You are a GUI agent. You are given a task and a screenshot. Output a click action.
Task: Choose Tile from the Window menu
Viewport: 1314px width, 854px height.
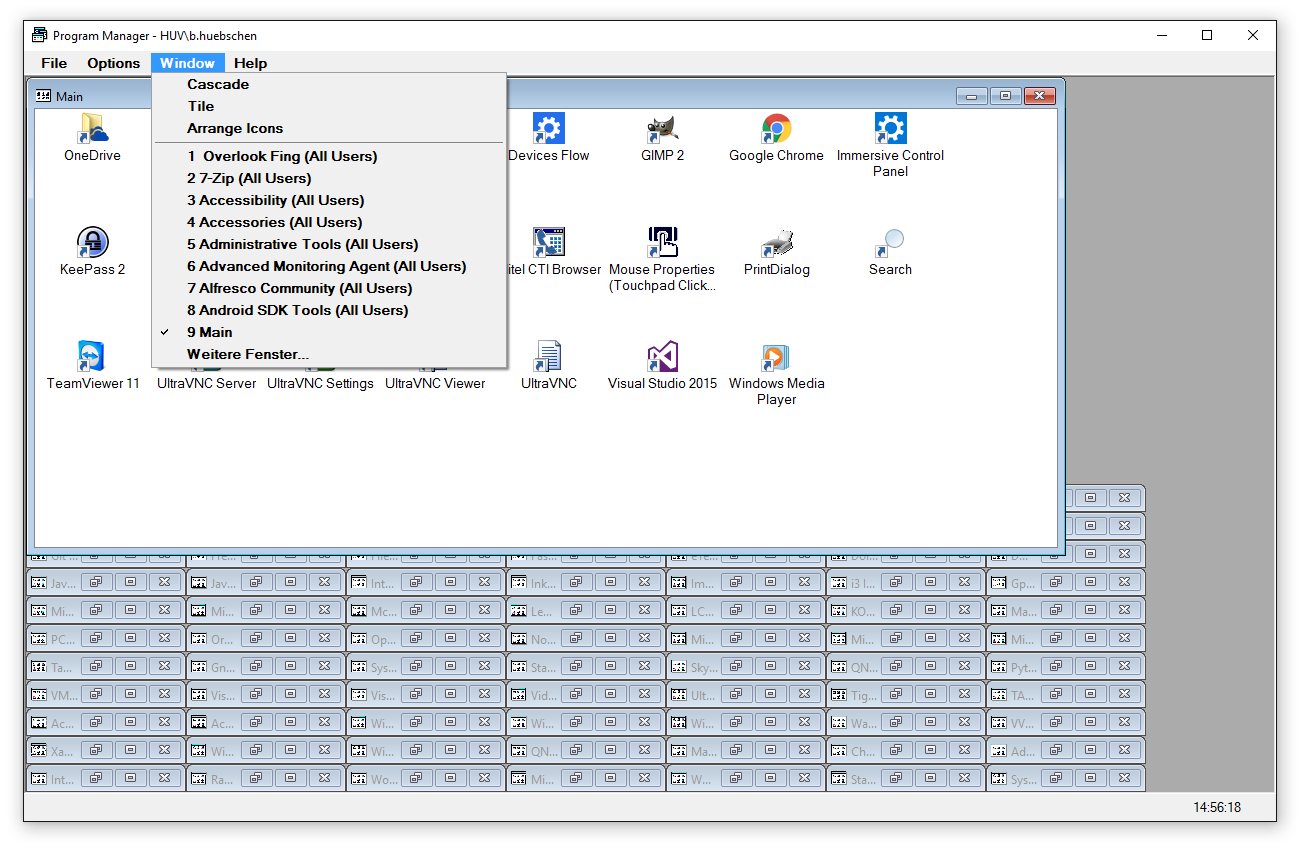coord(329,106)
